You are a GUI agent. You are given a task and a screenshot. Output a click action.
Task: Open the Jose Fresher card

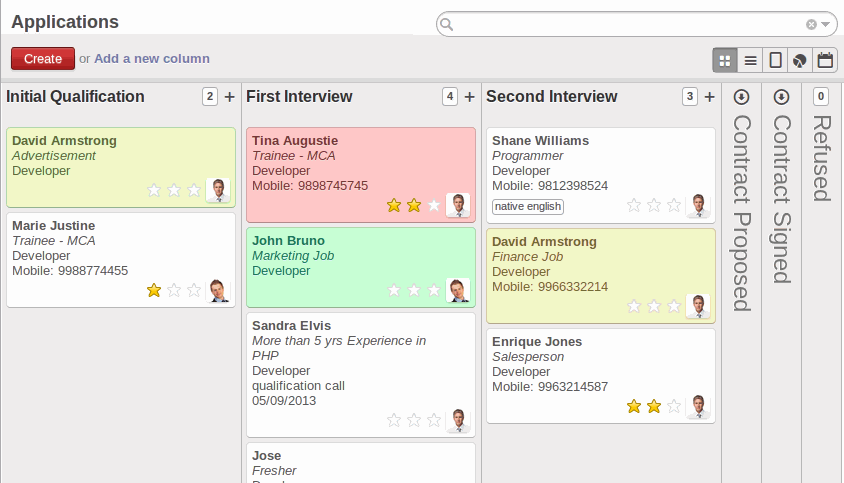pyautogui.click(x=361, y=463)
